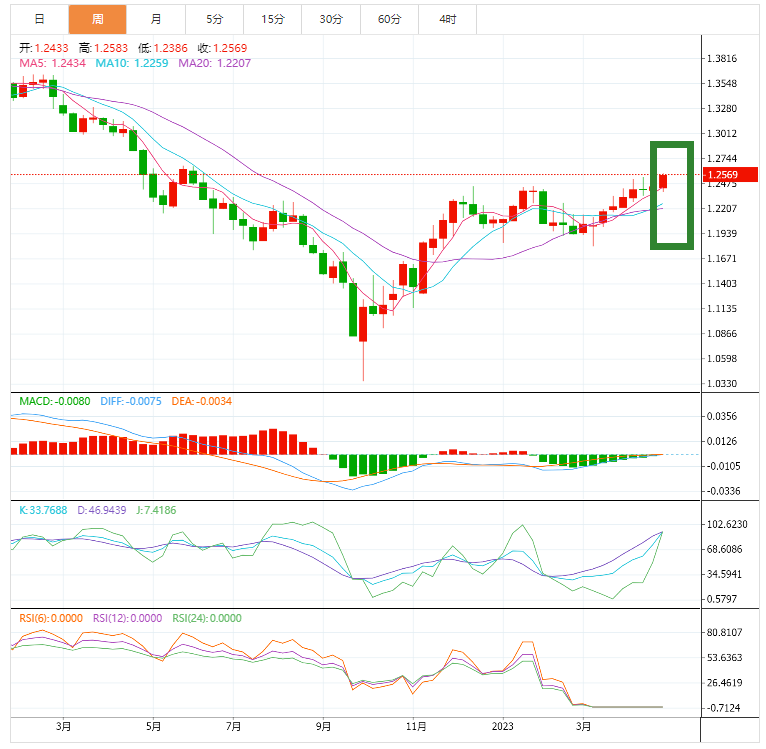Click the DIFF: -0.0075 label
The height and width of the screenshot is (749, 766).
[131, 401]
